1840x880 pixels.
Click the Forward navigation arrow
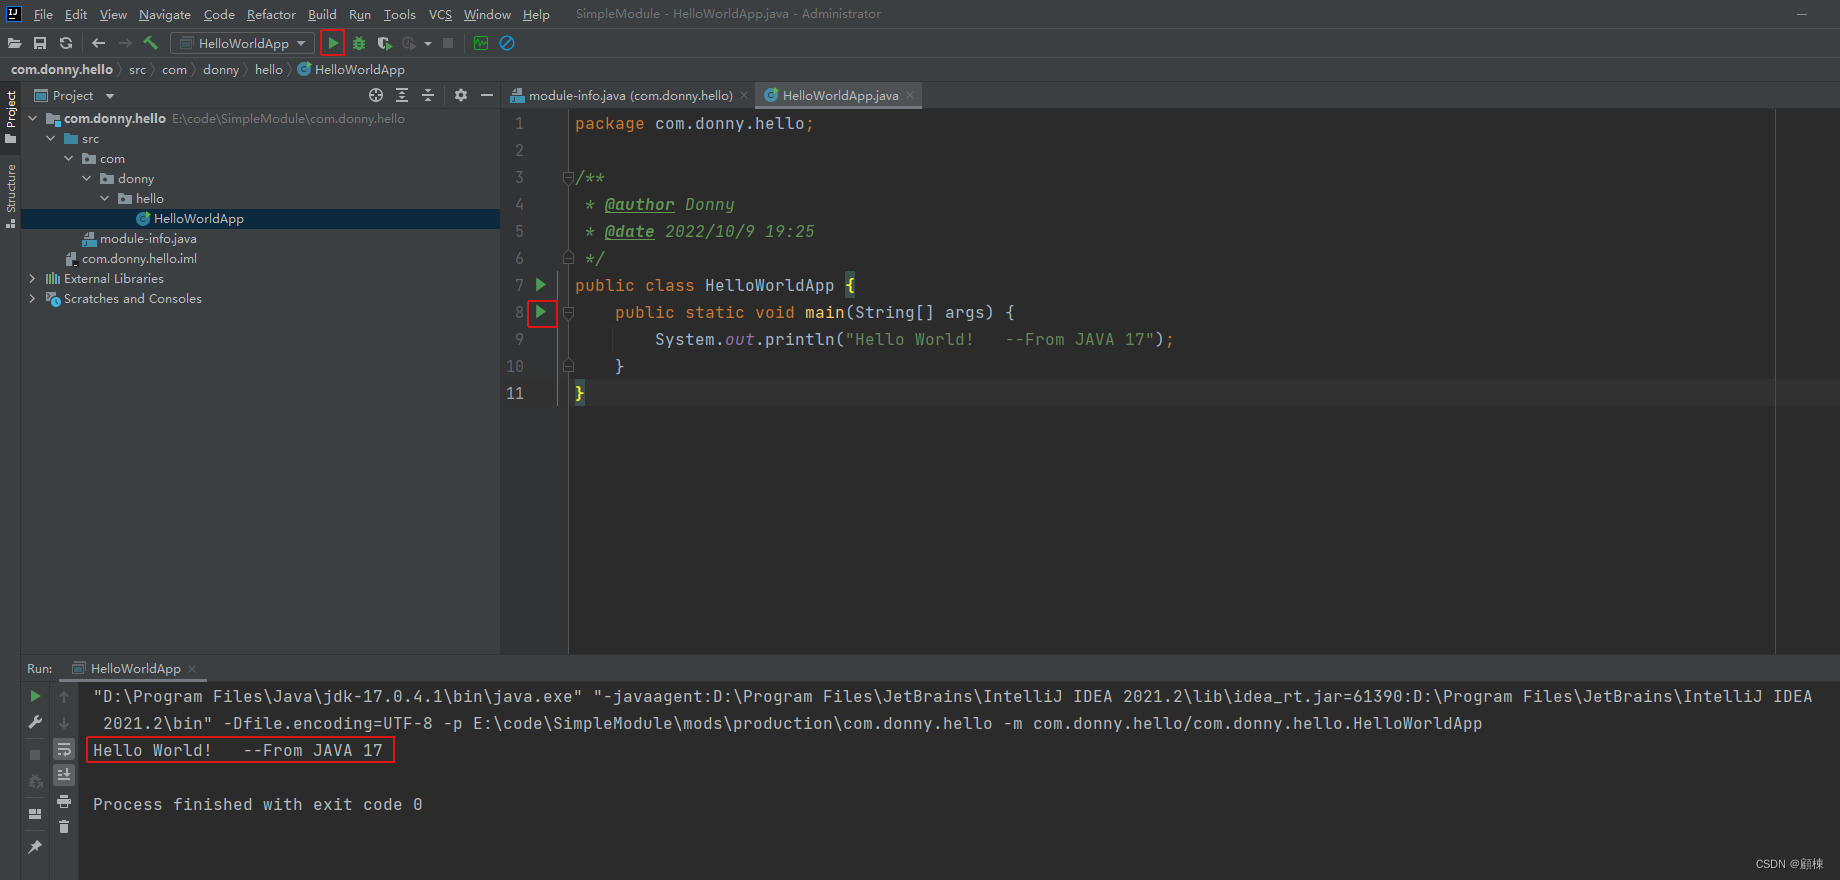125,43
